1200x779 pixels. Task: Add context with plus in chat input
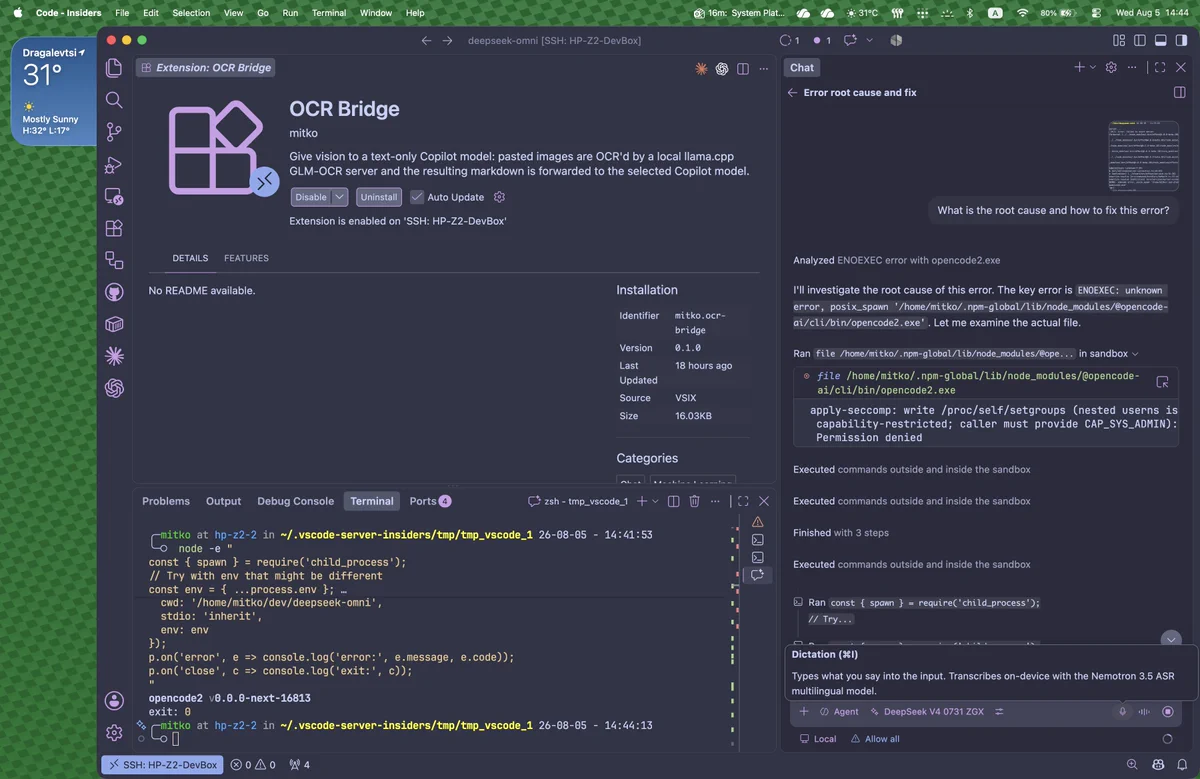point(804,712)
